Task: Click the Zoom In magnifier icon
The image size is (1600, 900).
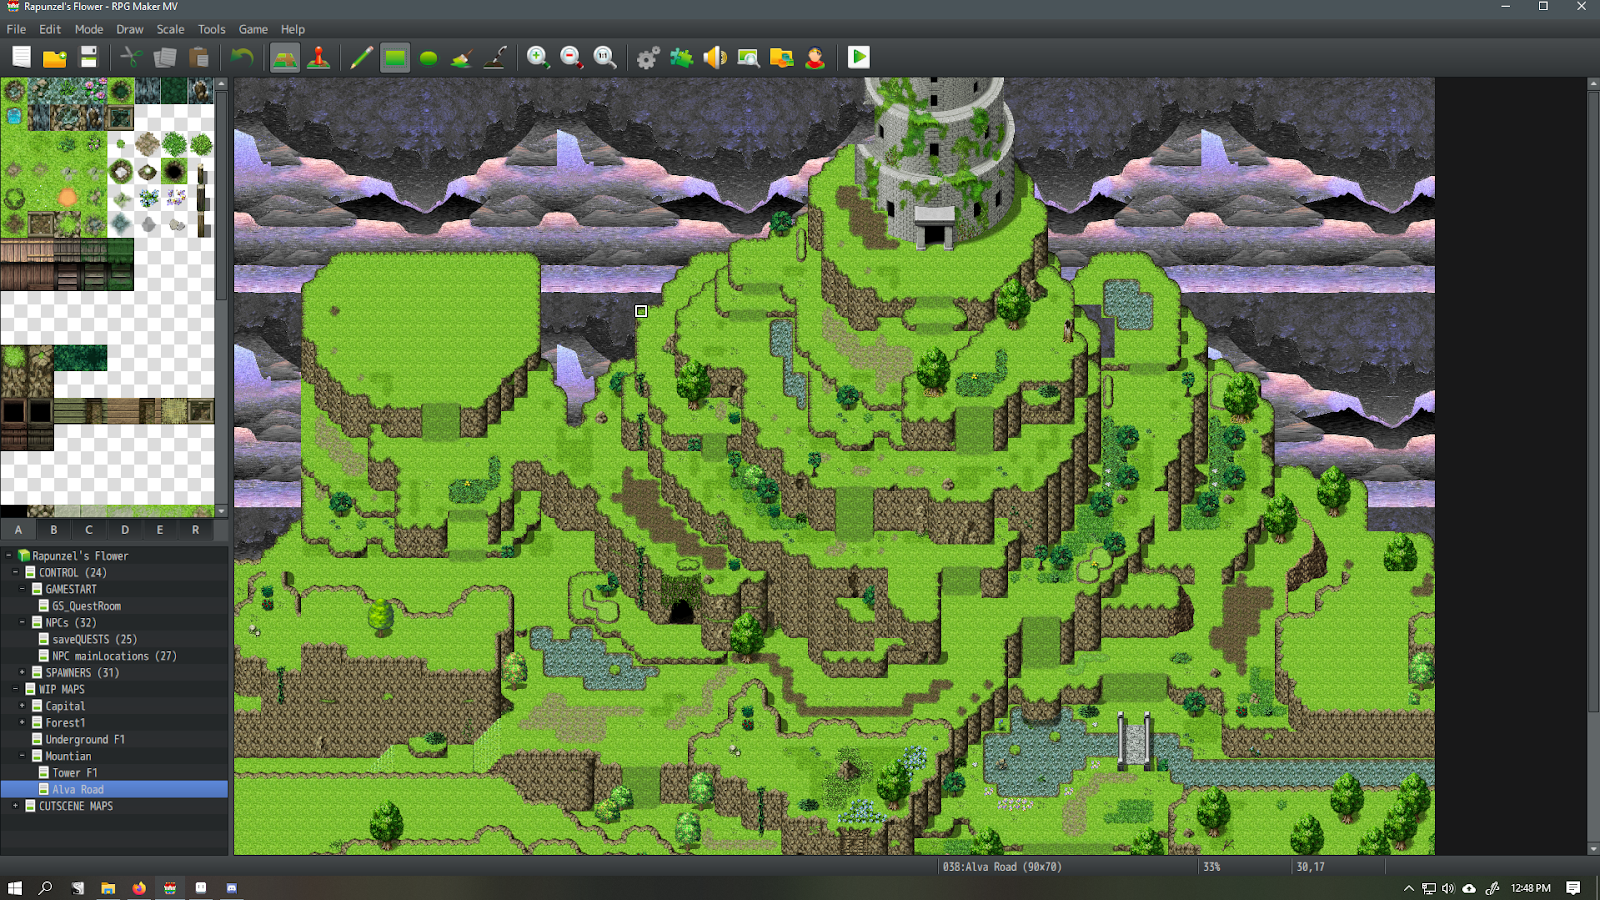Action: pyautogui.click(x=538, y=57)
